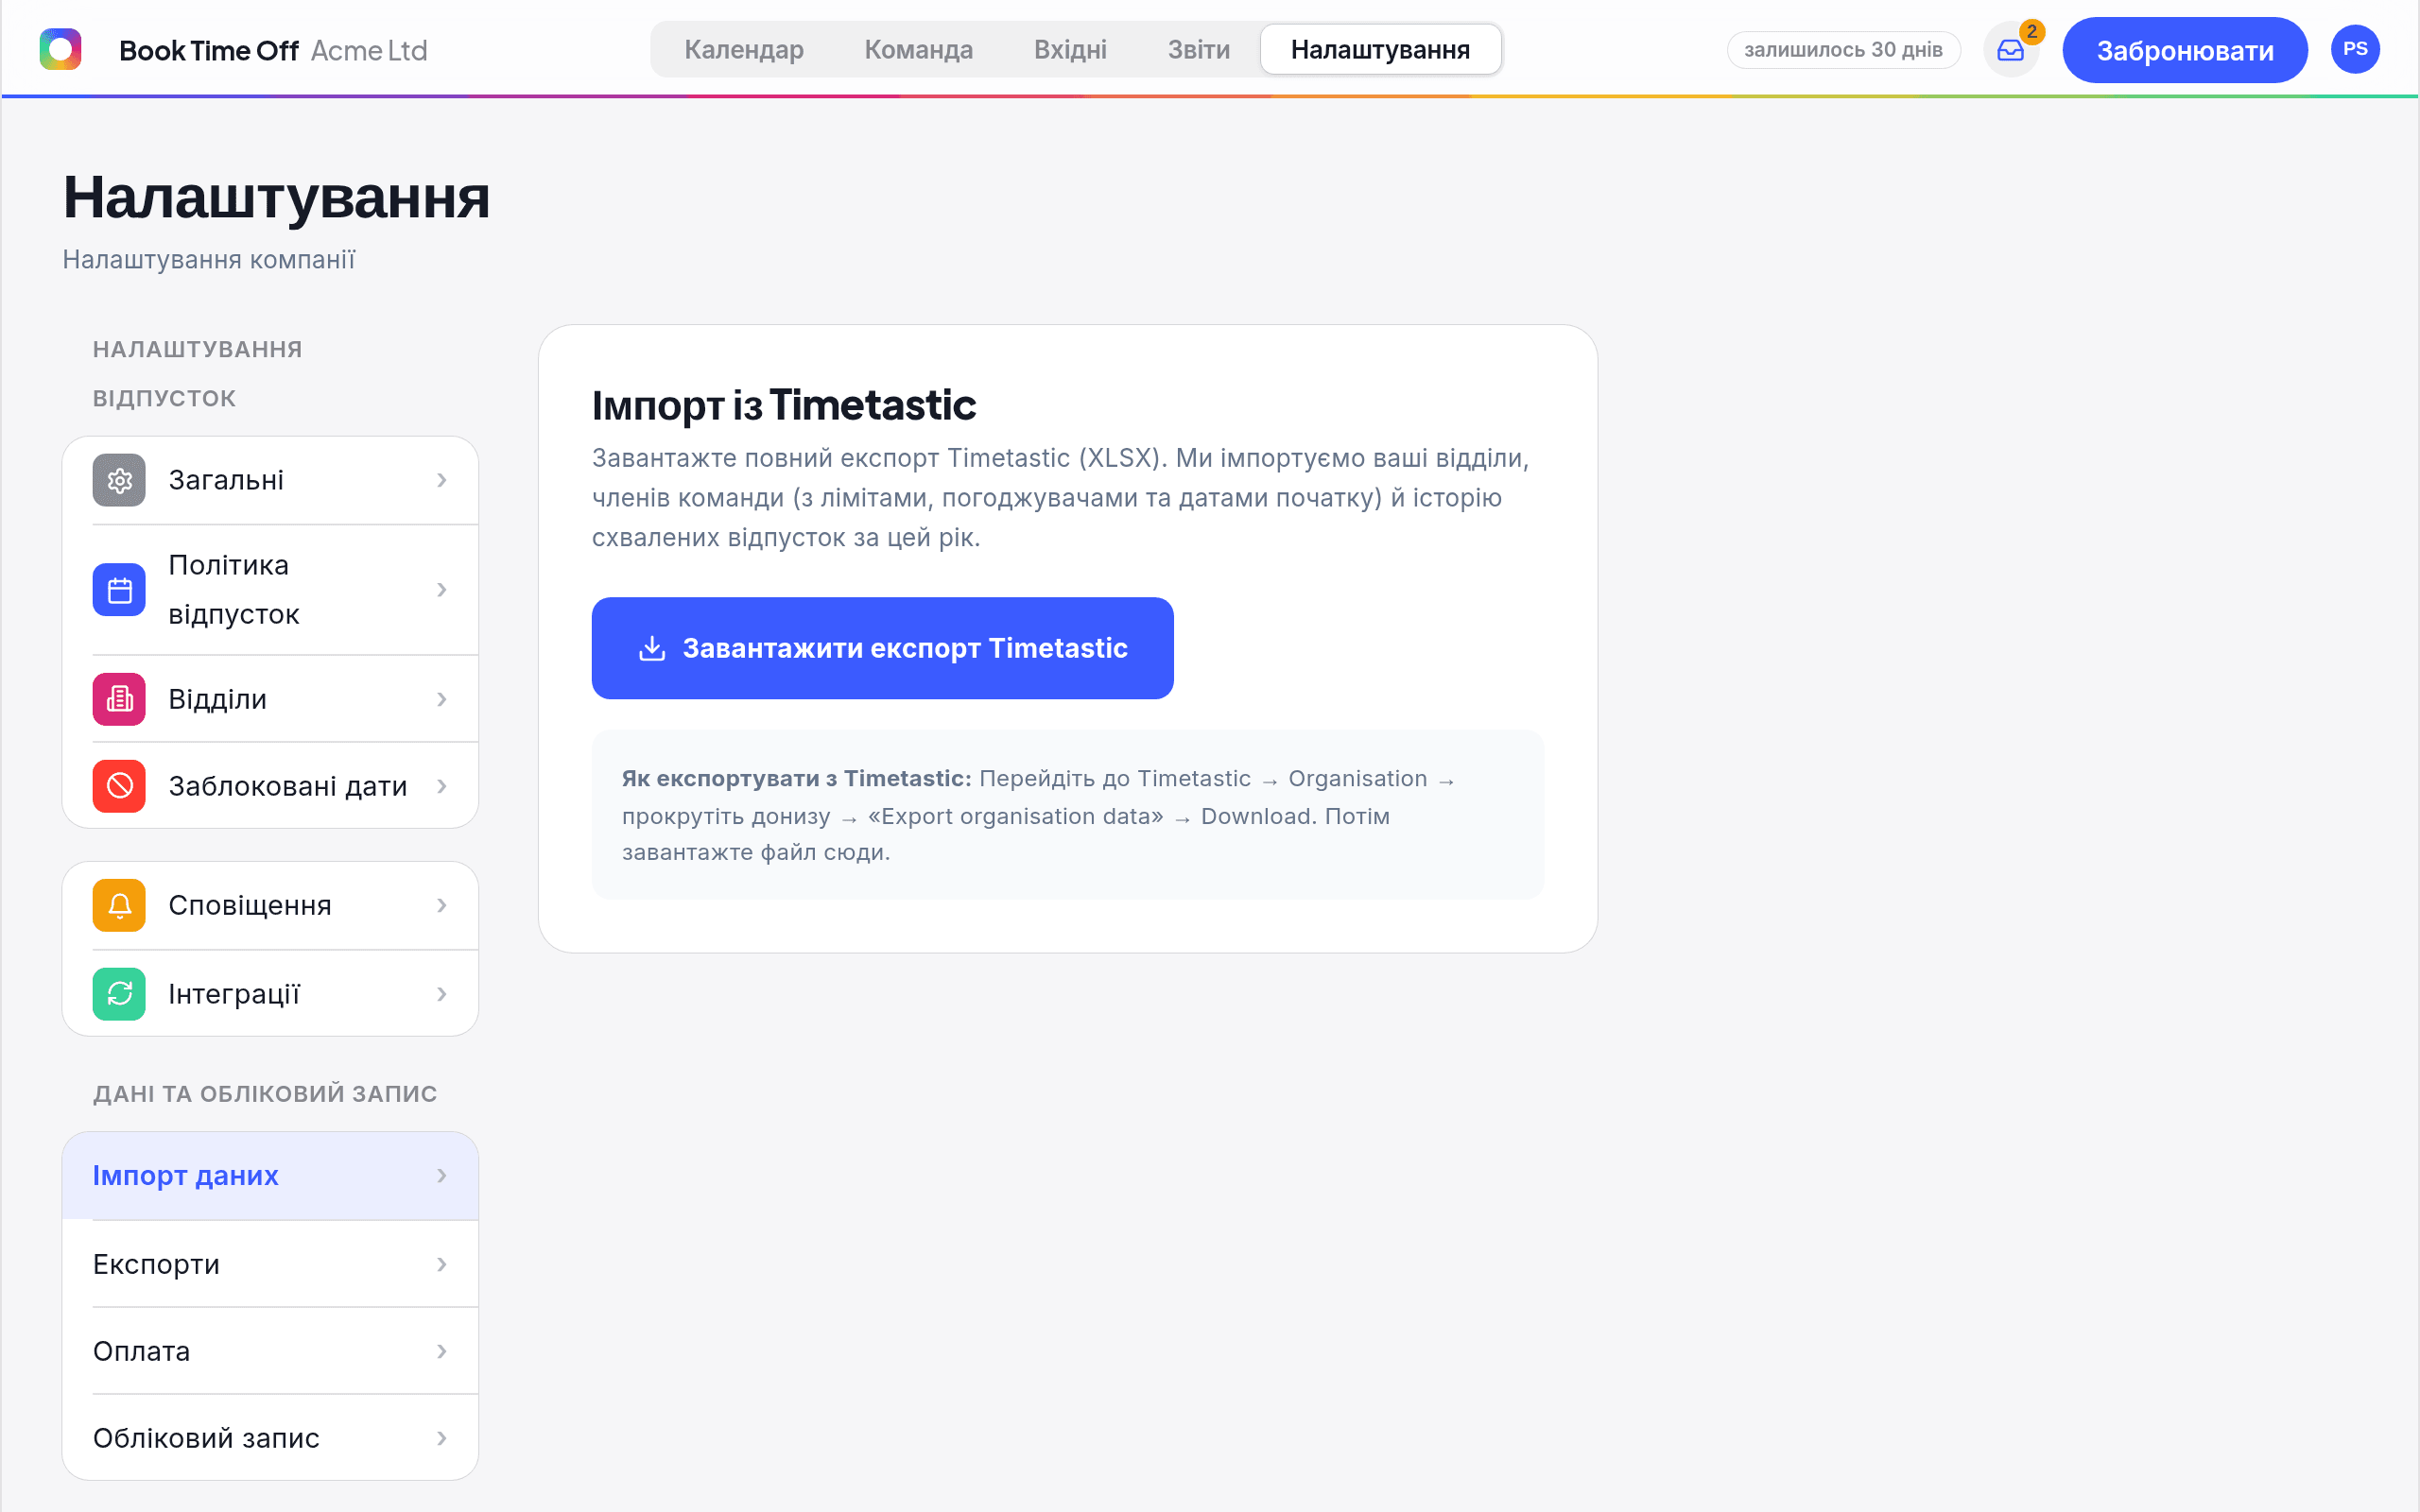Expand the Заблоковані дати chevron
The image size is (2420, 1512).
[x=442, y=786]
